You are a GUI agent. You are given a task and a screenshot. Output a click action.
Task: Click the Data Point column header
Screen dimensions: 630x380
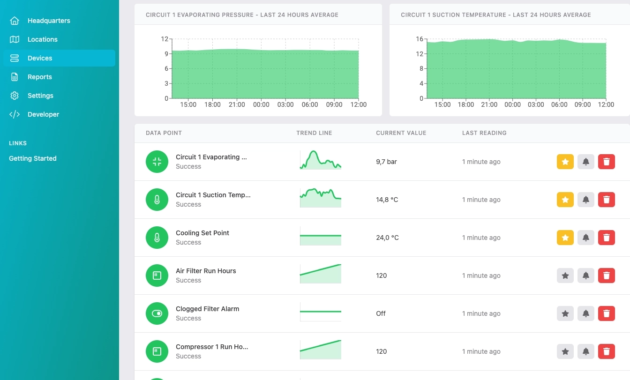pyautogui.click(x=164, y=133)
